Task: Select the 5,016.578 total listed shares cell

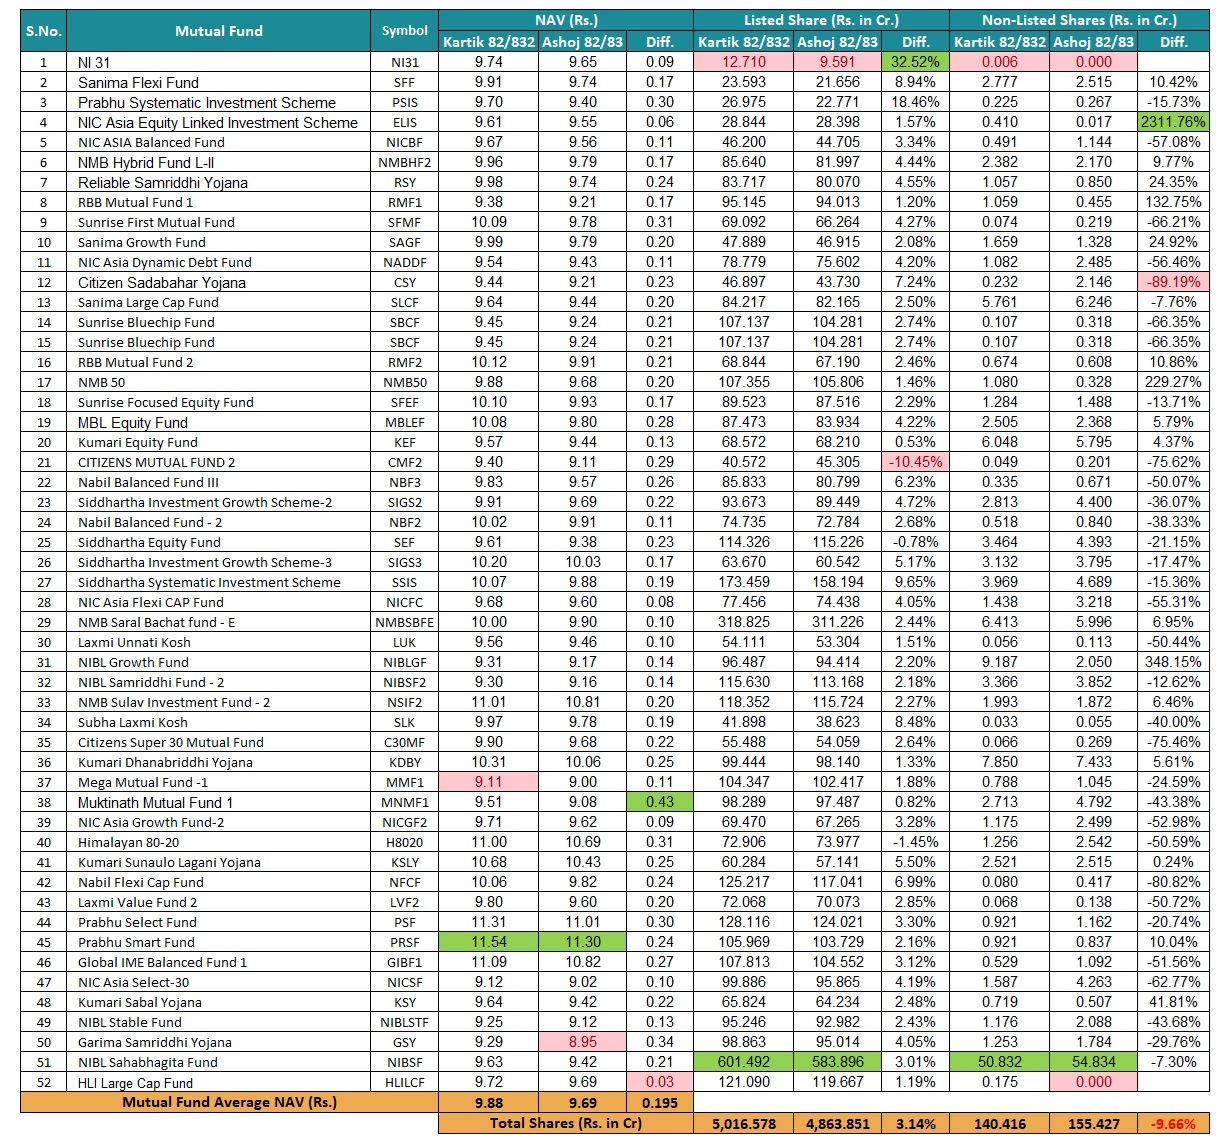Action: pyautogui.click(x=743, y=1123)
